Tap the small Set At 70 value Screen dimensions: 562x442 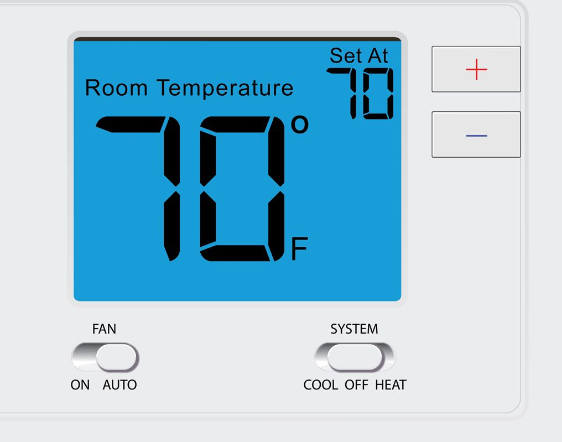pos(360,93)
